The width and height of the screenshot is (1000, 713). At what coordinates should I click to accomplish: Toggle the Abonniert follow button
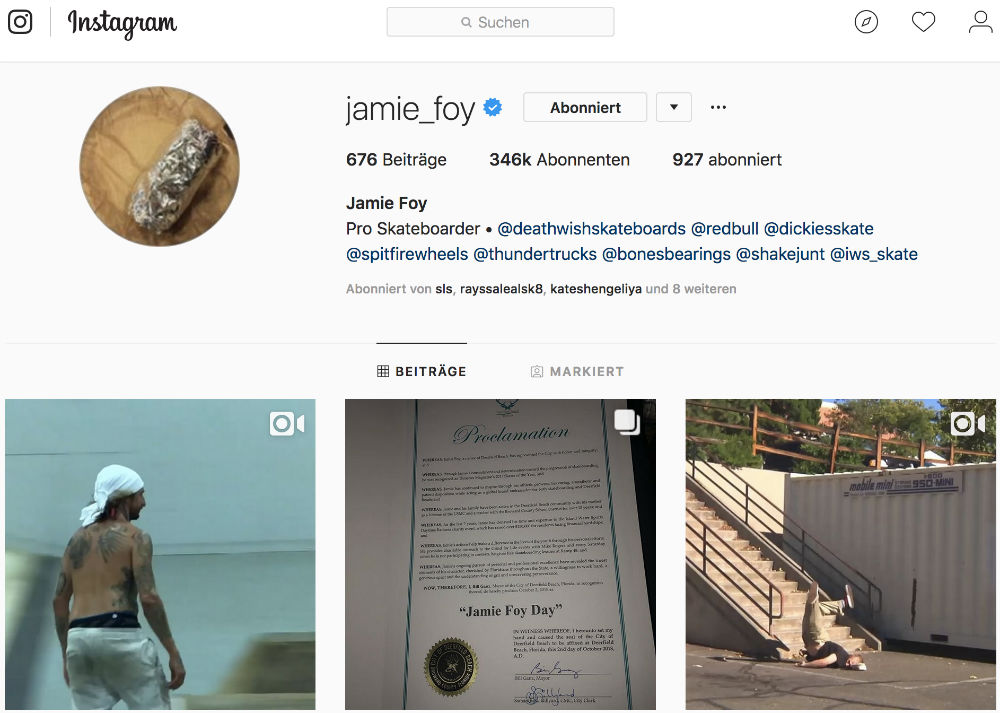585,107
